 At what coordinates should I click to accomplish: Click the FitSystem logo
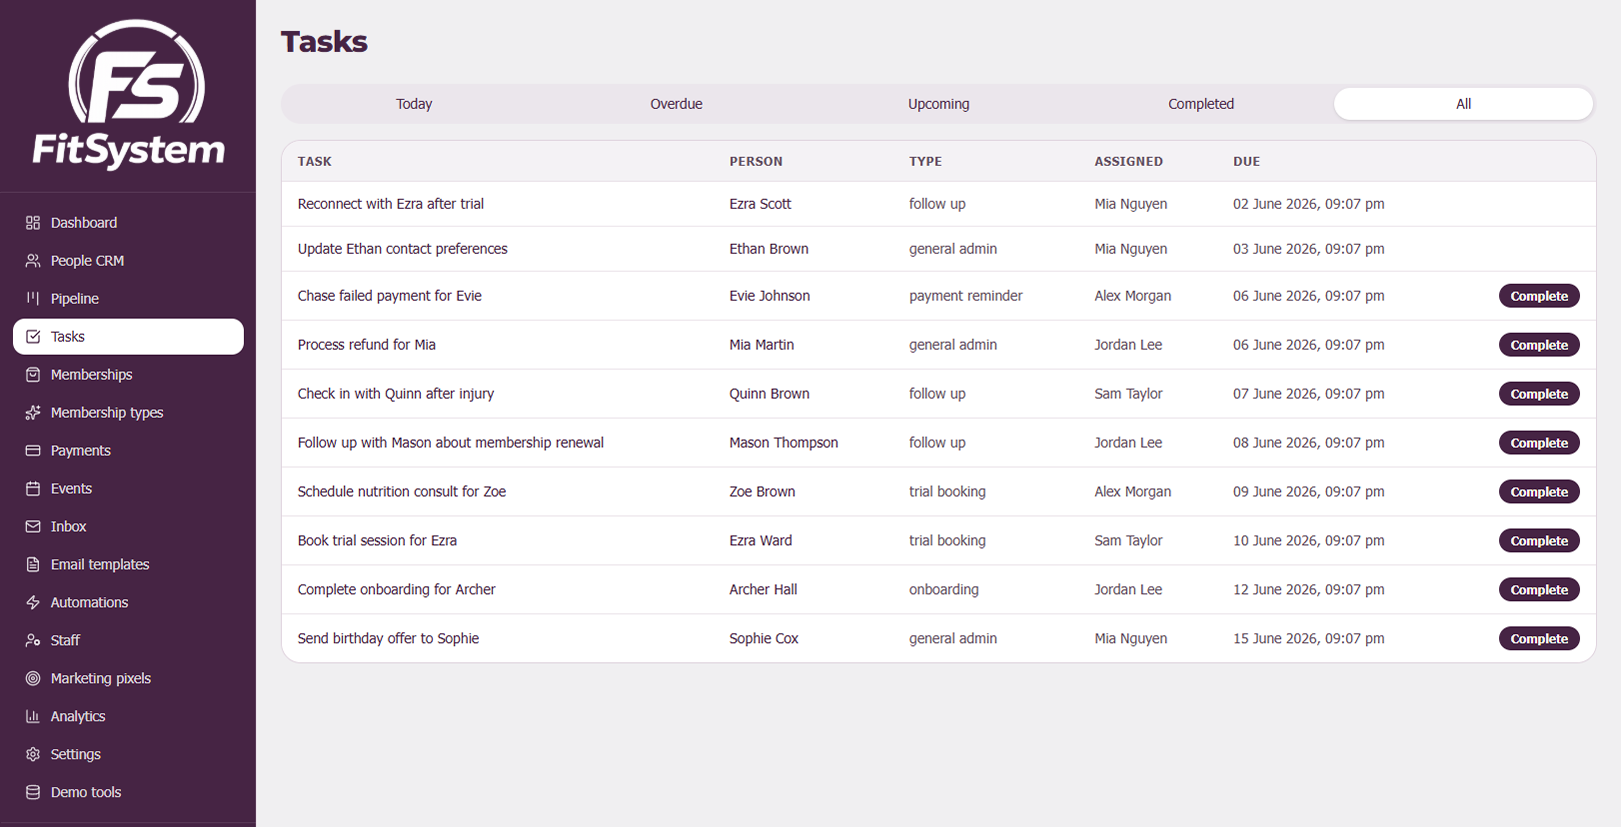[129, 95]
